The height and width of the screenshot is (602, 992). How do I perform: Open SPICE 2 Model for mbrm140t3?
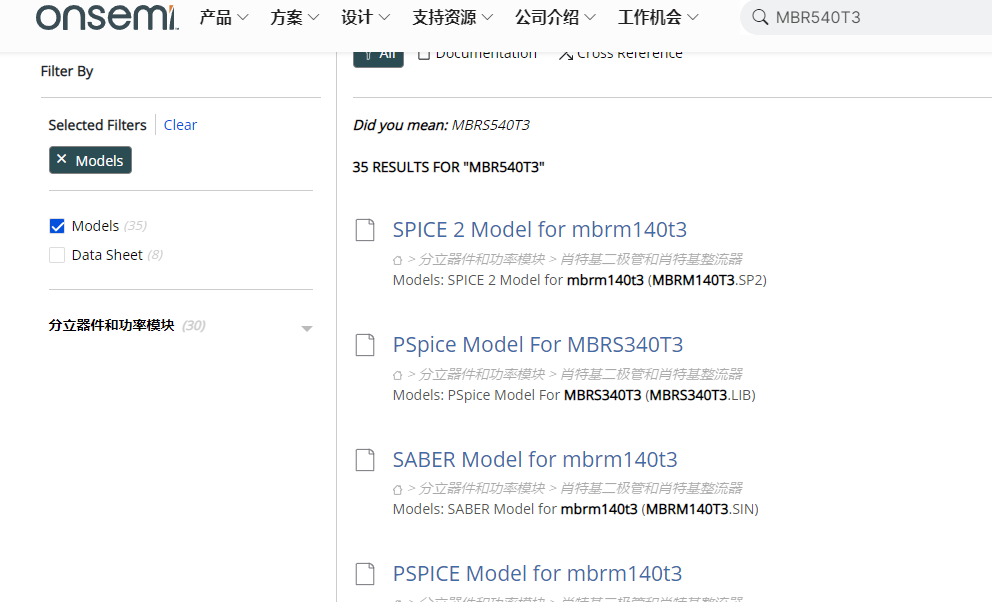[540, 230]
